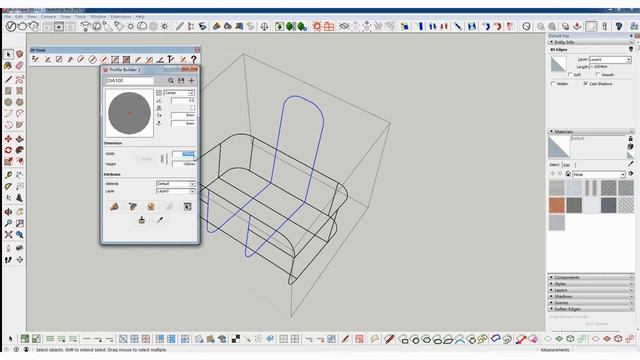Open the Metal materials collection dropdown
The image size is (640, 360).
pos(599,174)
